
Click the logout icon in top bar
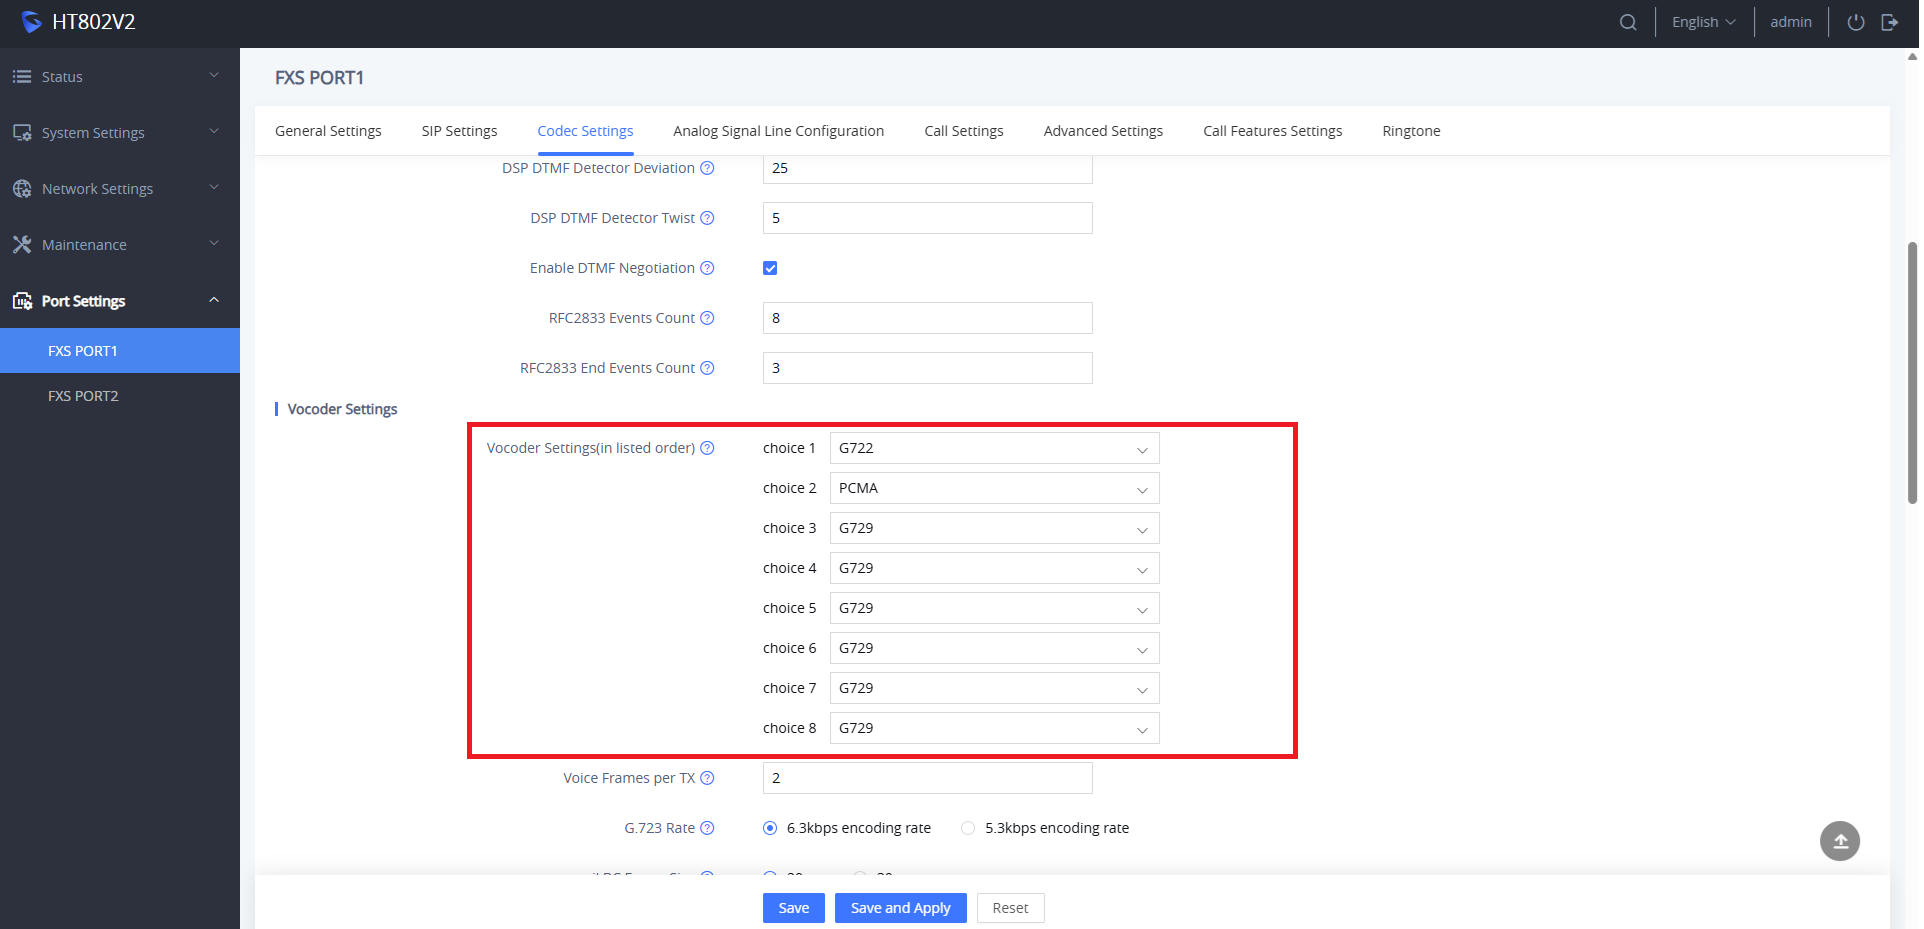(x=1890, y=22)
